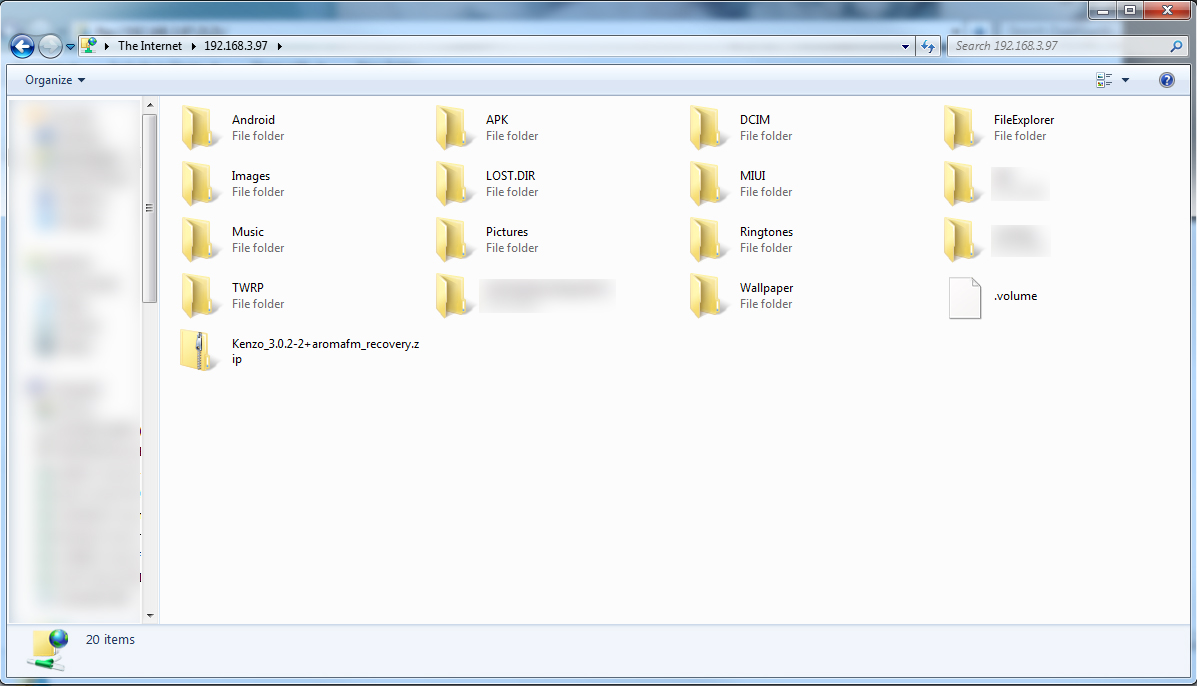Viewport: 1197px width, 686px height.
Task: Expand the address bar history dropdown
Action: tap(905, 47)
